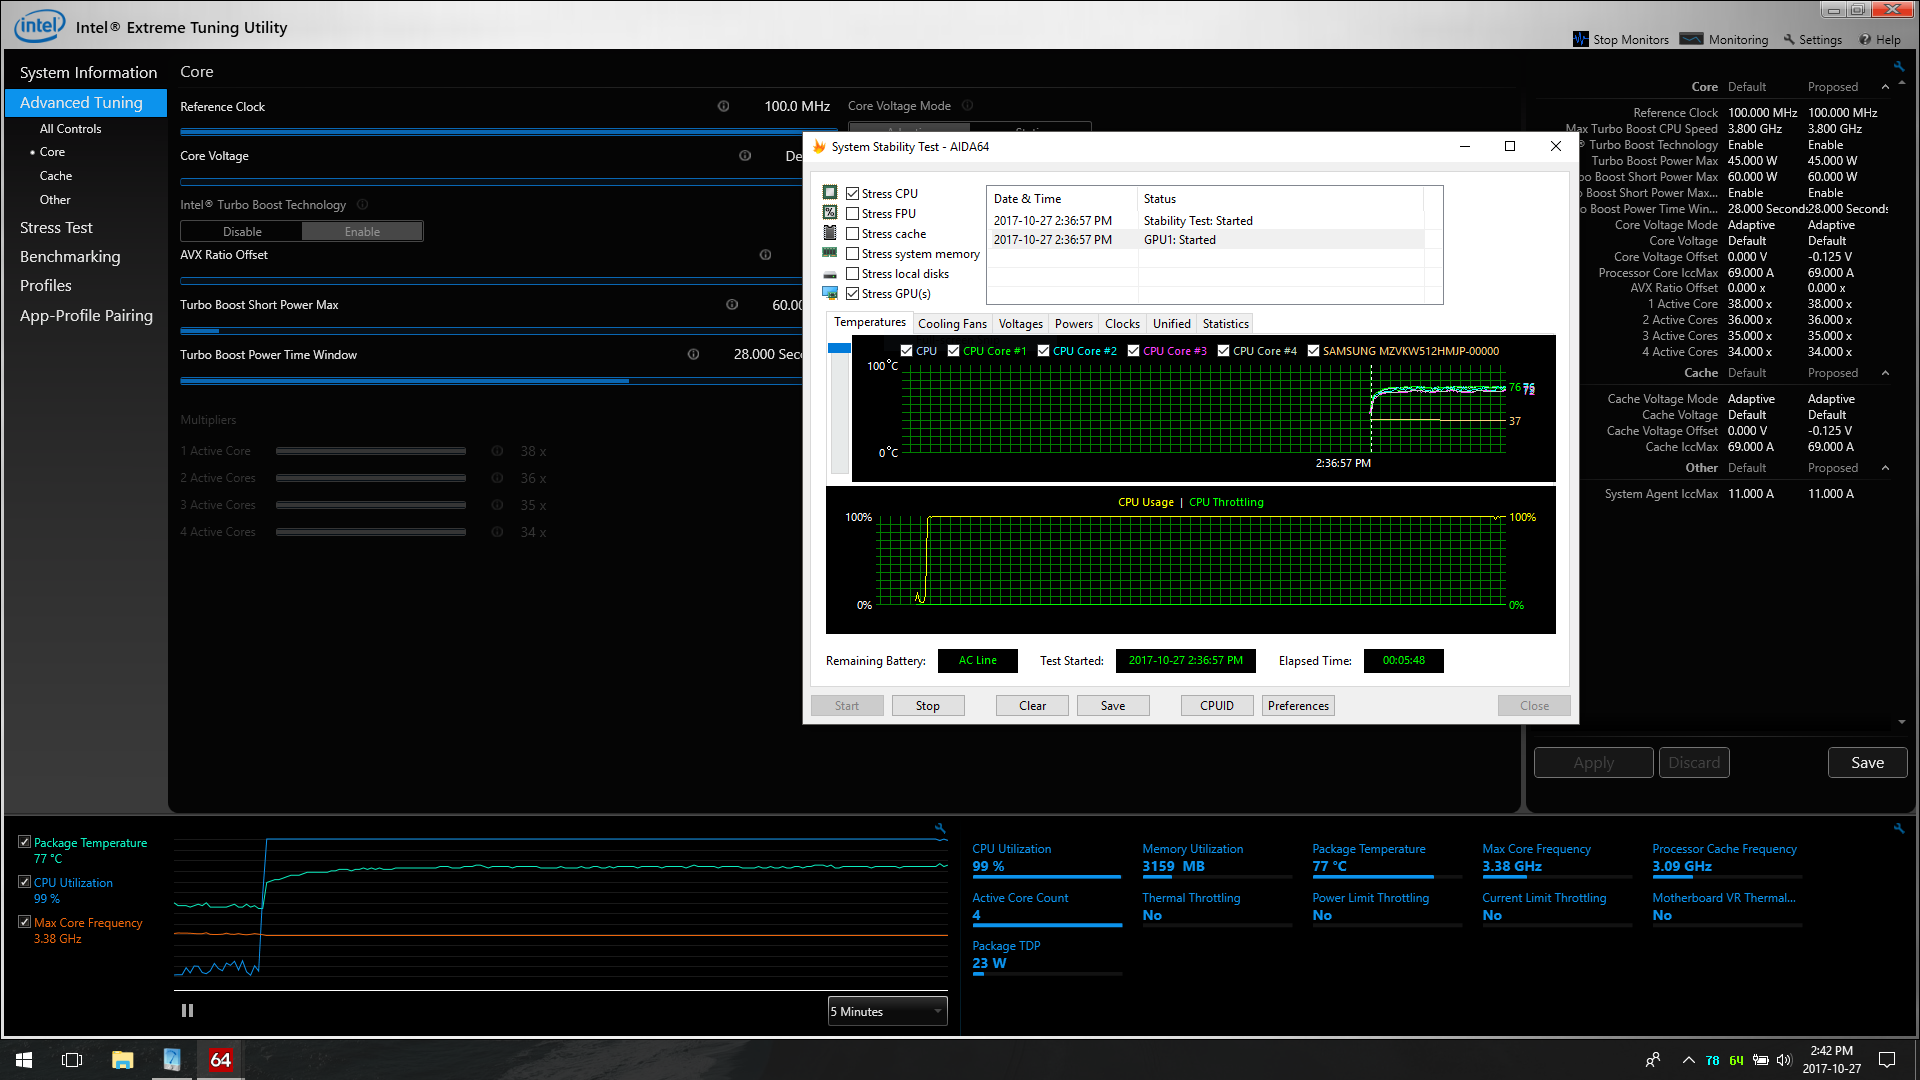Uncheck CPU Core #1 in temperature graph
The image size is (1920, 1080).
click(953, 351)
